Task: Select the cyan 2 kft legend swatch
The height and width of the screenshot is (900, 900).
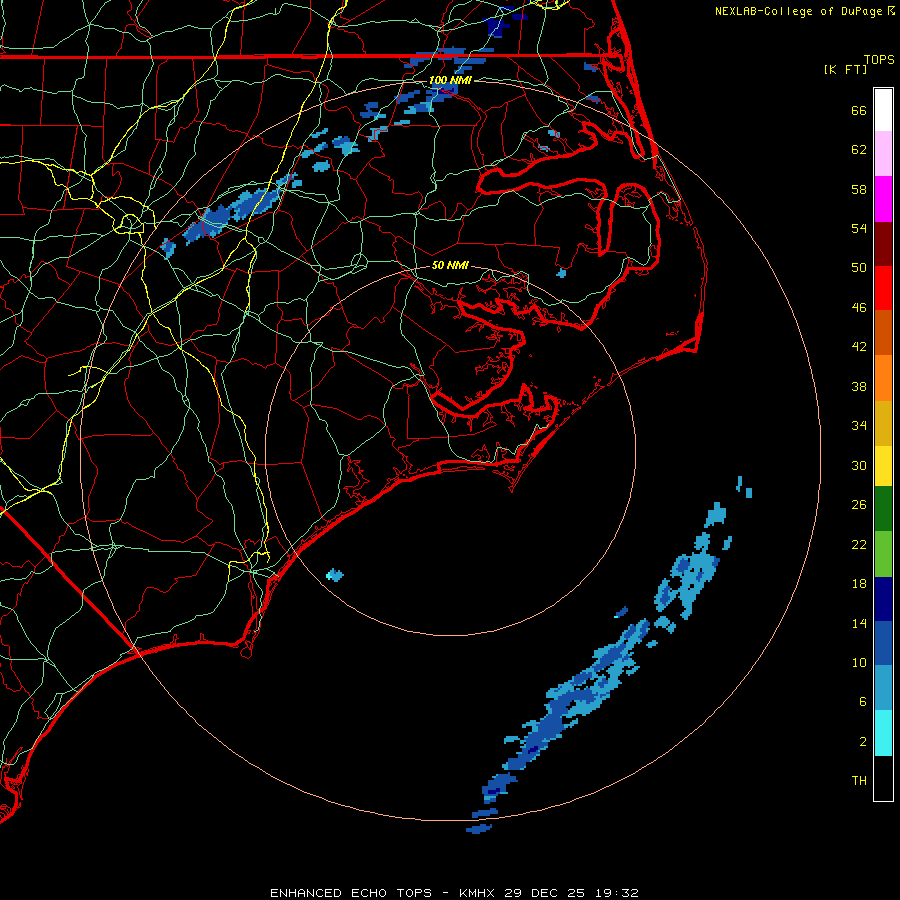Action: point(883,733)
